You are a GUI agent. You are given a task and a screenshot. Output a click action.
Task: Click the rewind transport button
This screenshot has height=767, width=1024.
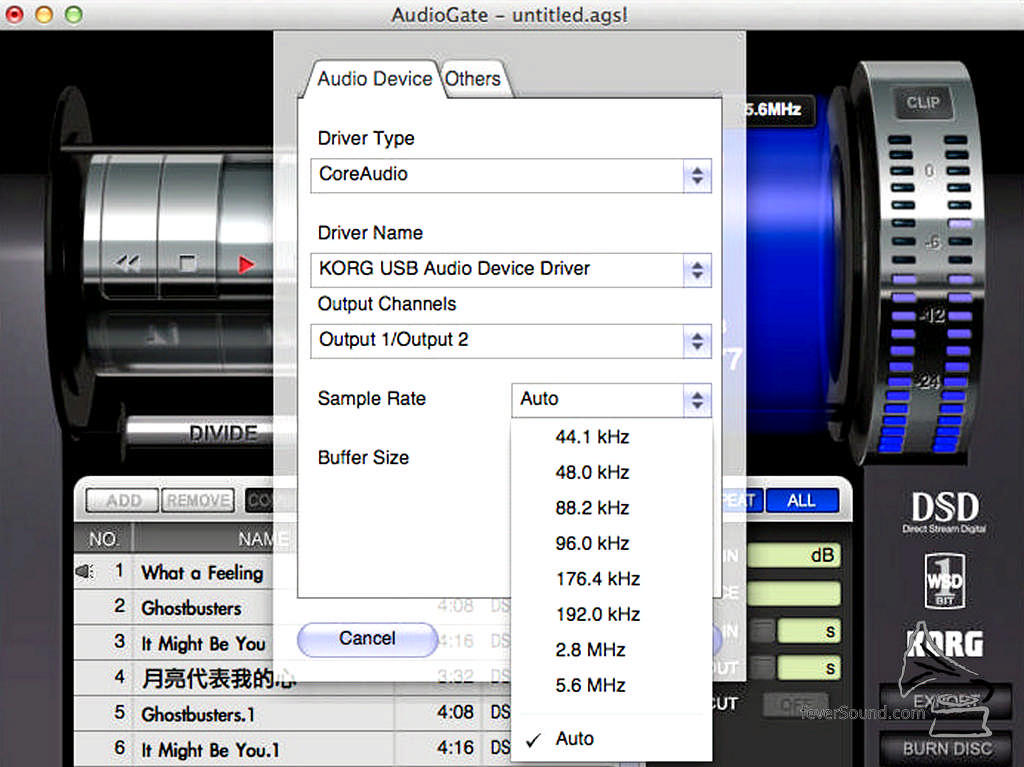point(128,263)
